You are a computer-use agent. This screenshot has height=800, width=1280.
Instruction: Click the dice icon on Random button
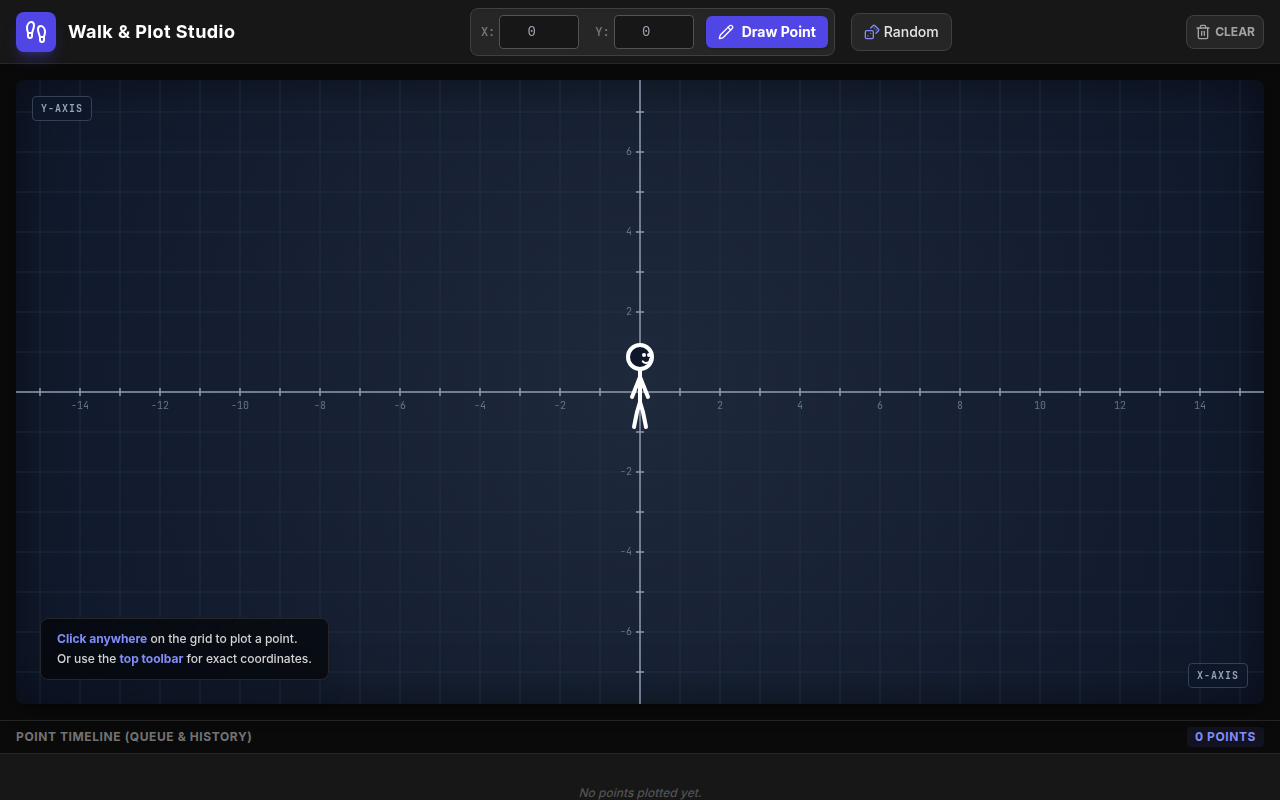pos(871,32)
